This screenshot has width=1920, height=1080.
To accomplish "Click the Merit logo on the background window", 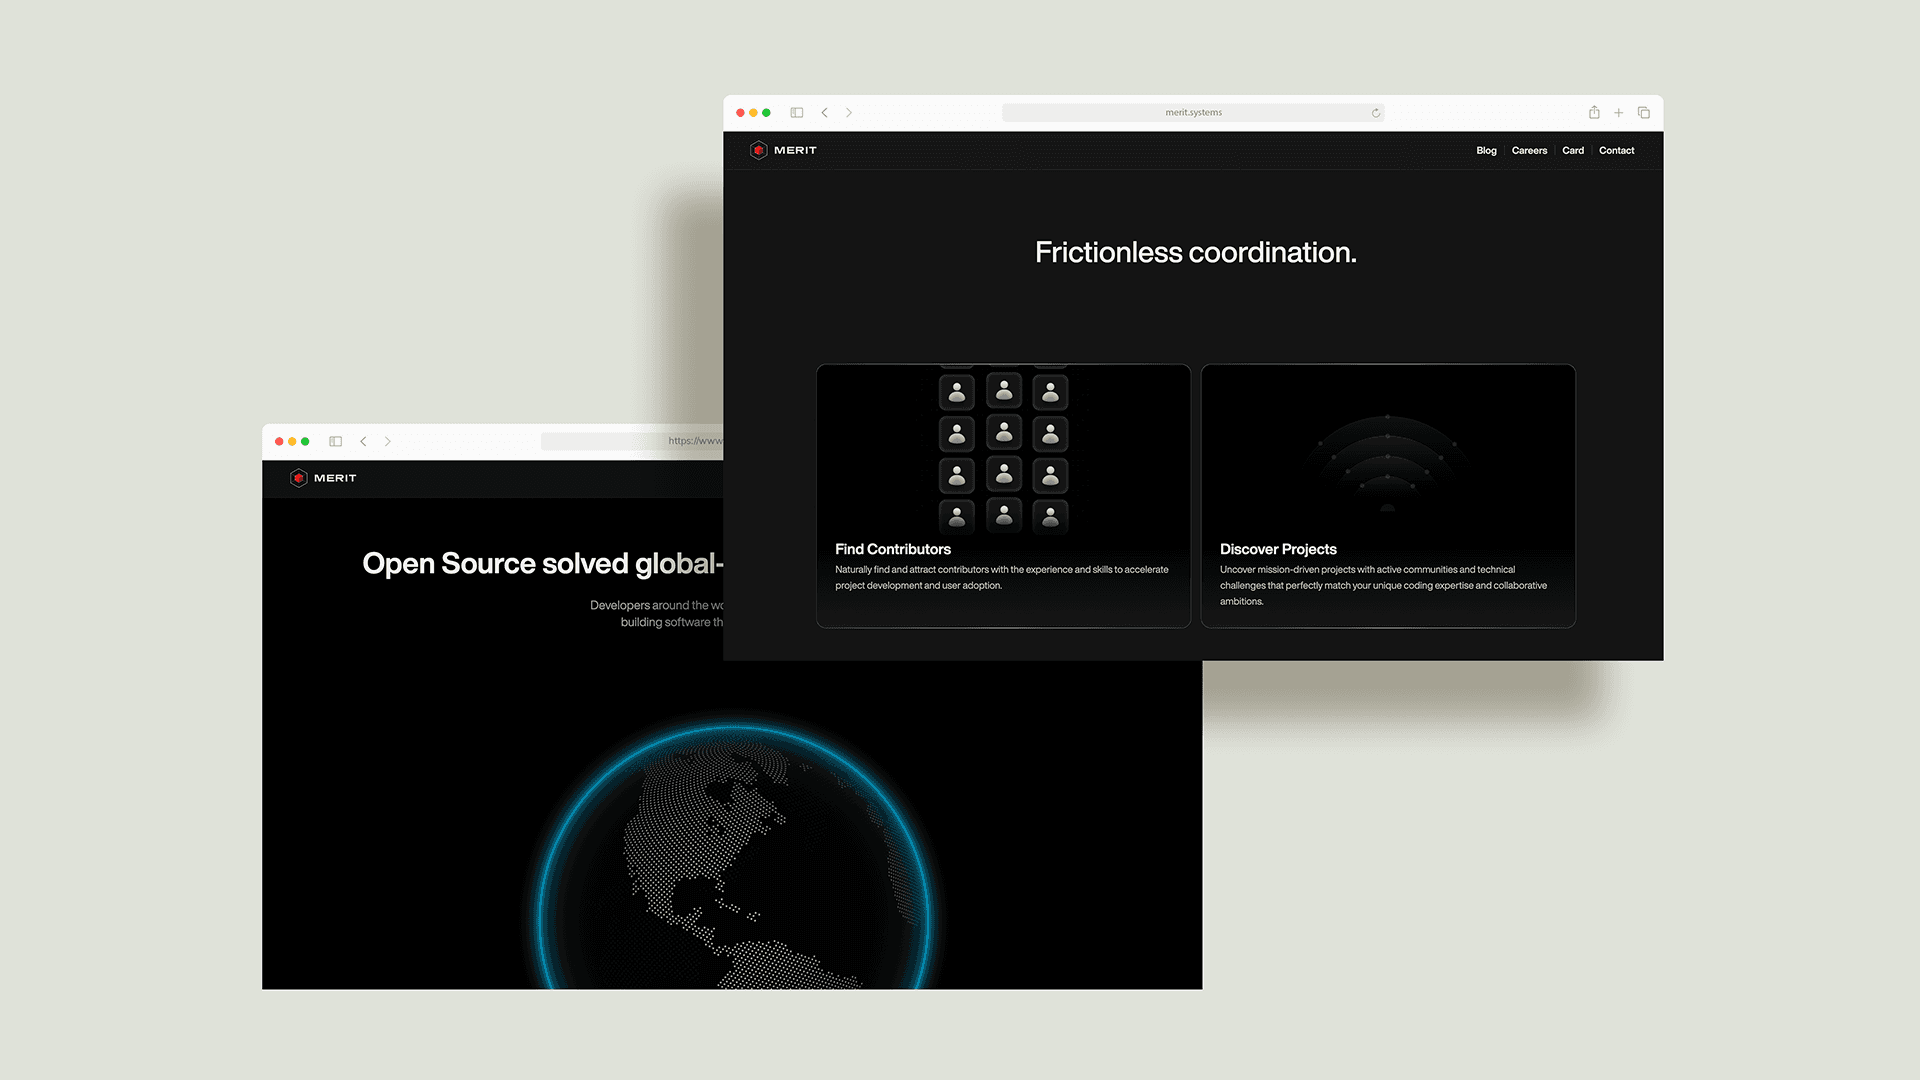I will point(300,478).
